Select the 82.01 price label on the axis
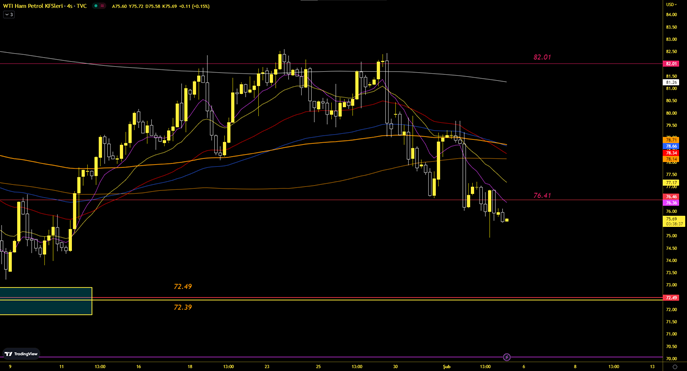Screen dimensions: 687x371 (671, 64)
